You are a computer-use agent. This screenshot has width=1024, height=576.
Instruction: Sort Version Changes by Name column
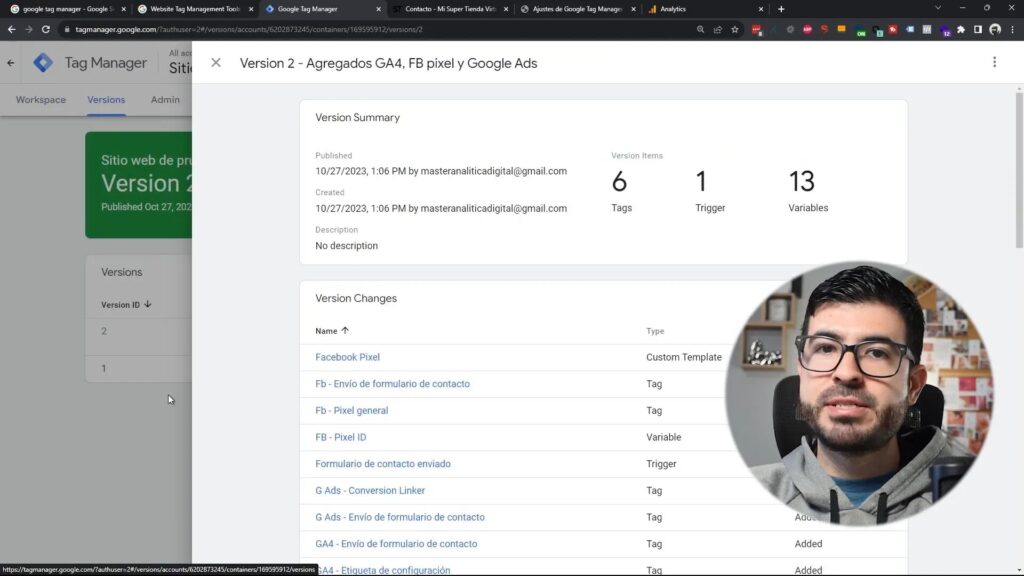(332, 331)
